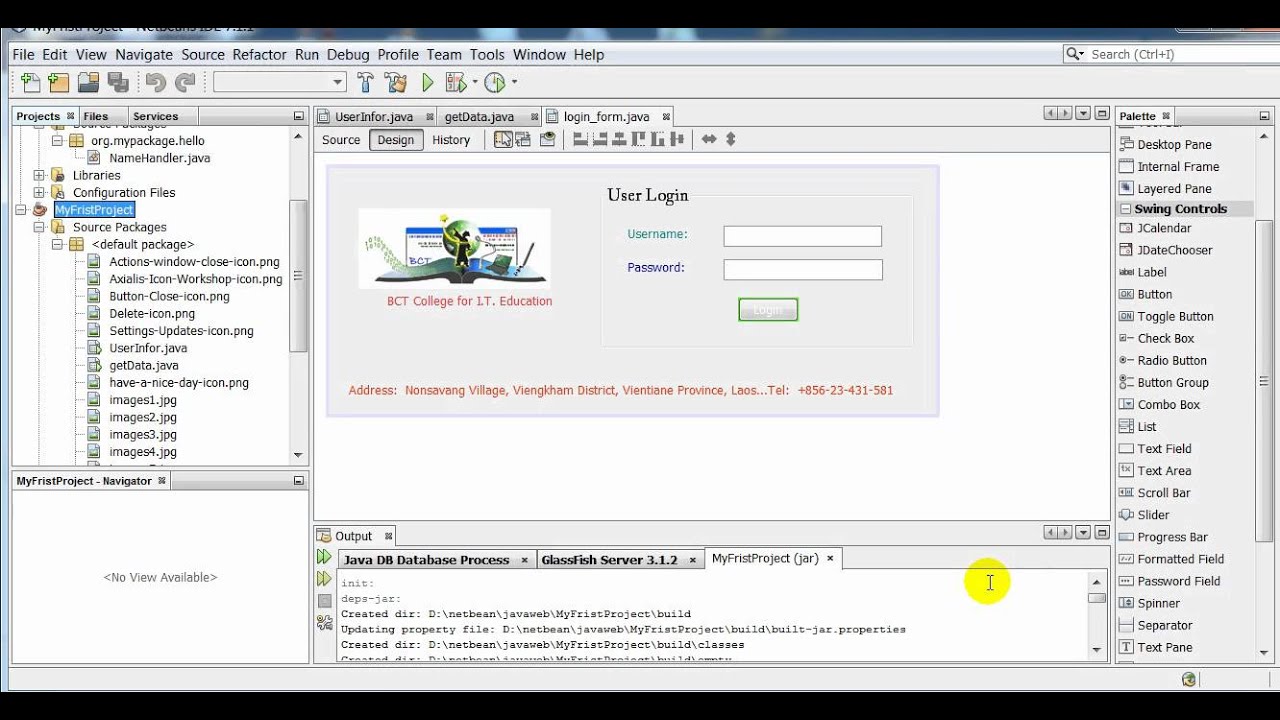Click the Undo arrow icon
The height and width of the screenshot is (720, 1280).
(155, 82)
